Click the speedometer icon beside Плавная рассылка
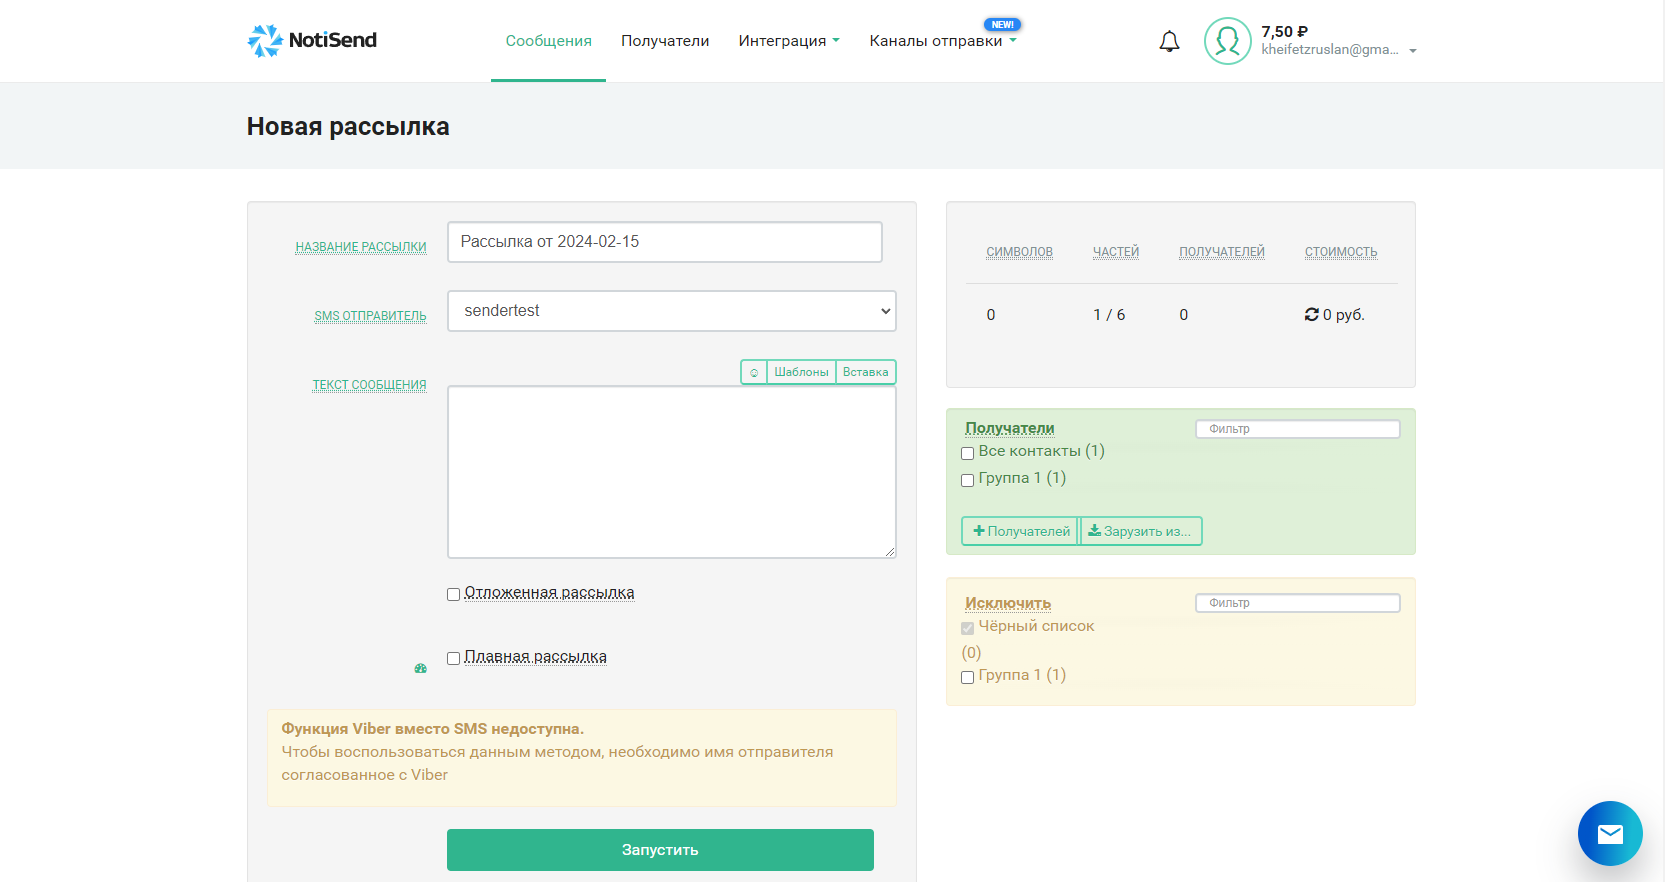 click(420, 668)
